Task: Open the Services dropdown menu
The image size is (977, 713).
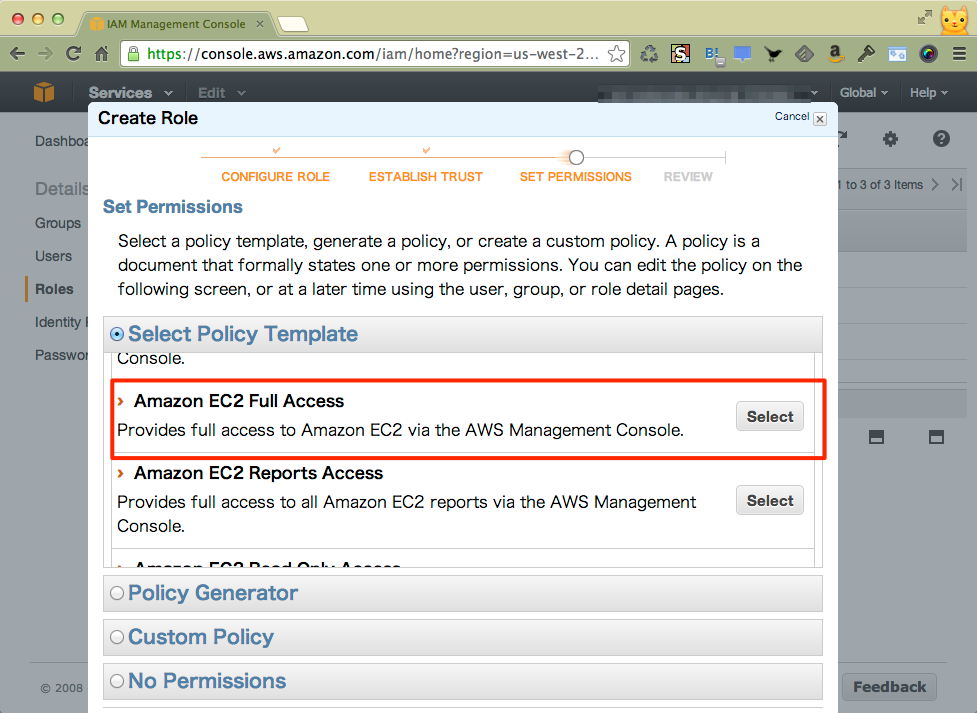Action: click(130, 93)
